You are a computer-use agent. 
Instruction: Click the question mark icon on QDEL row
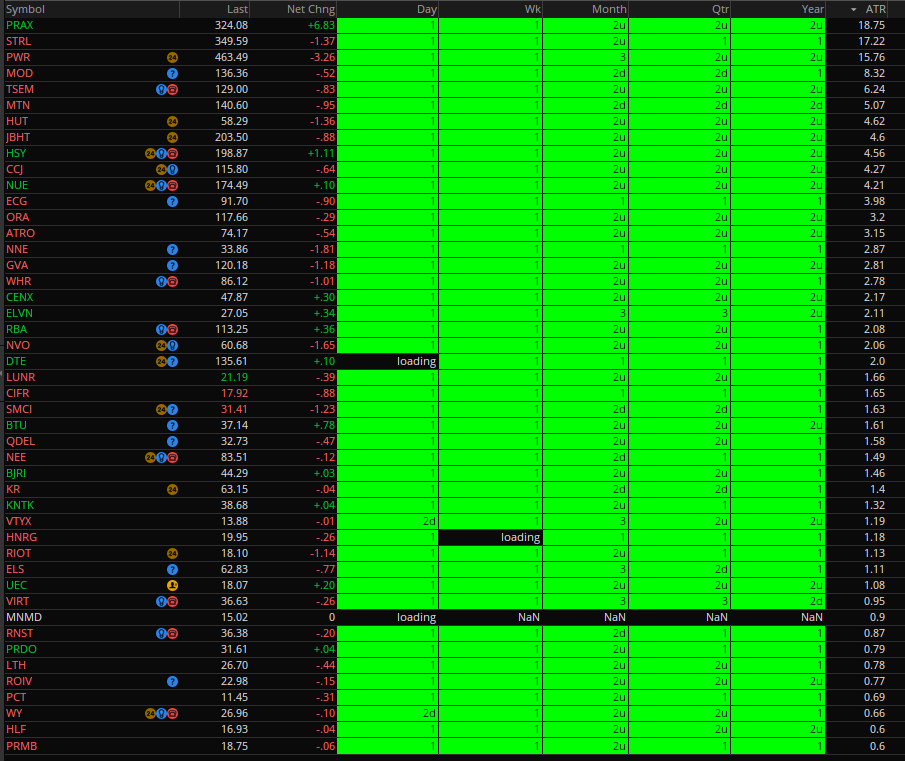point(172,442)
